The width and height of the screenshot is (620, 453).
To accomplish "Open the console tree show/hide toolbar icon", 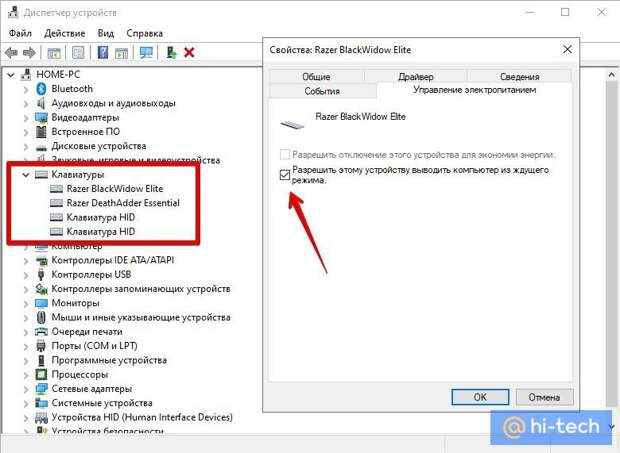I will (54, 53).
